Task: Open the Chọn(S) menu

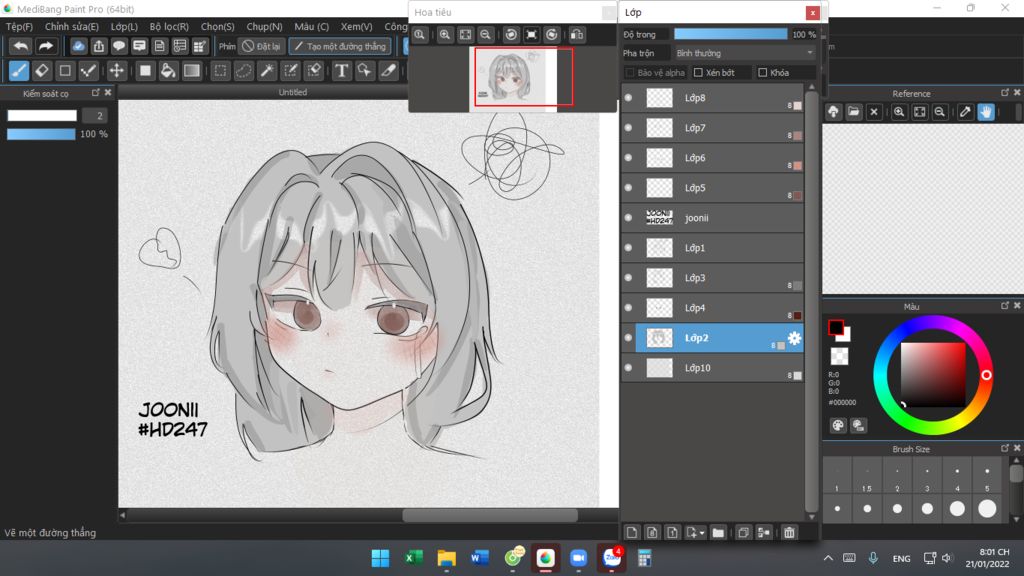Action: [217, 27]
